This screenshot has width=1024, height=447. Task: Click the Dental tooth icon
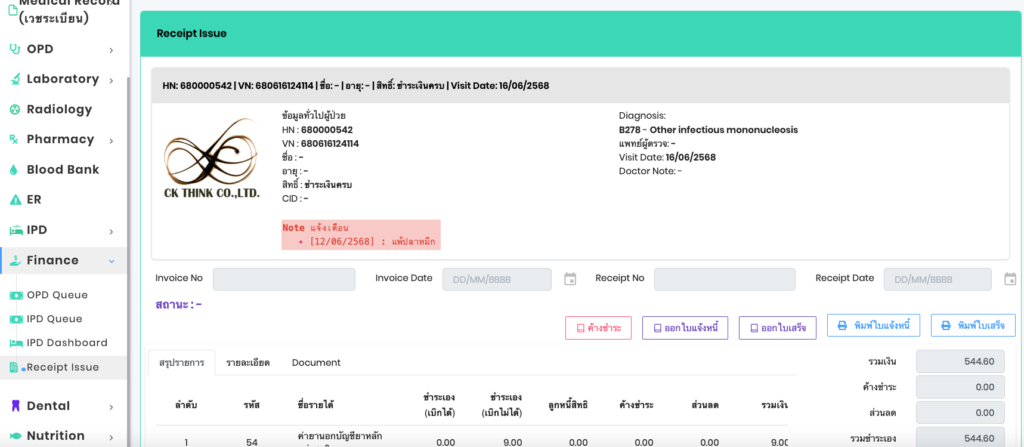tap(14, 406)
